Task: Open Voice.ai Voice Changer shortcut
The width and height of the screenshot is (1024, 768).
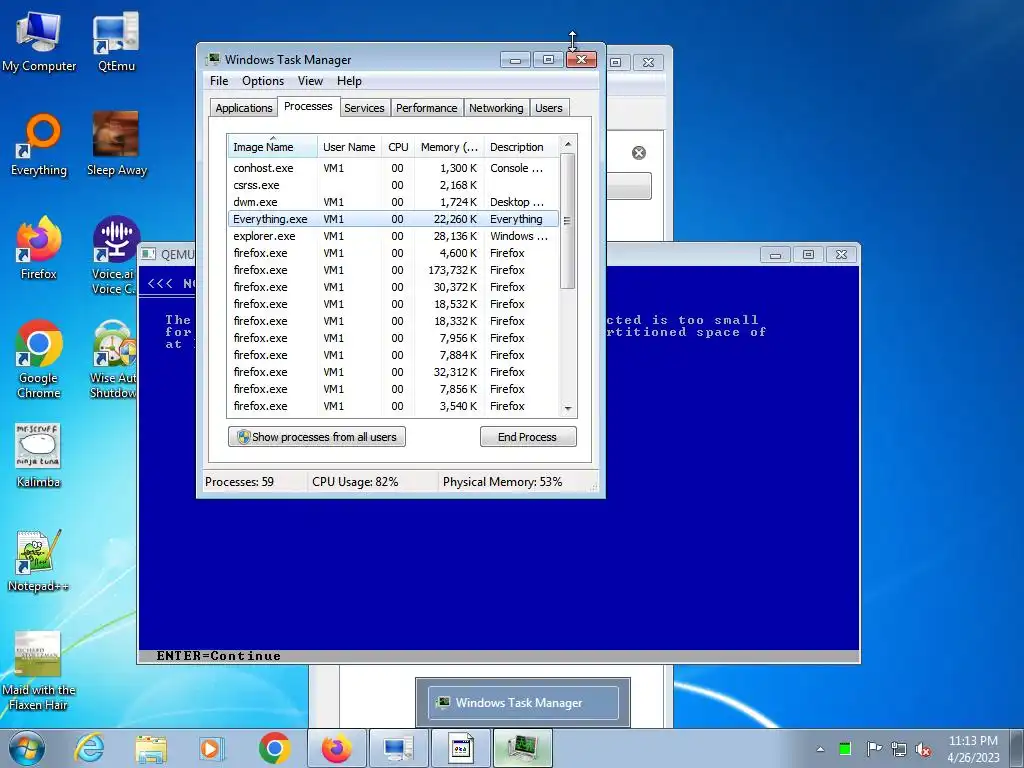Action: click(x=114, y=256)
